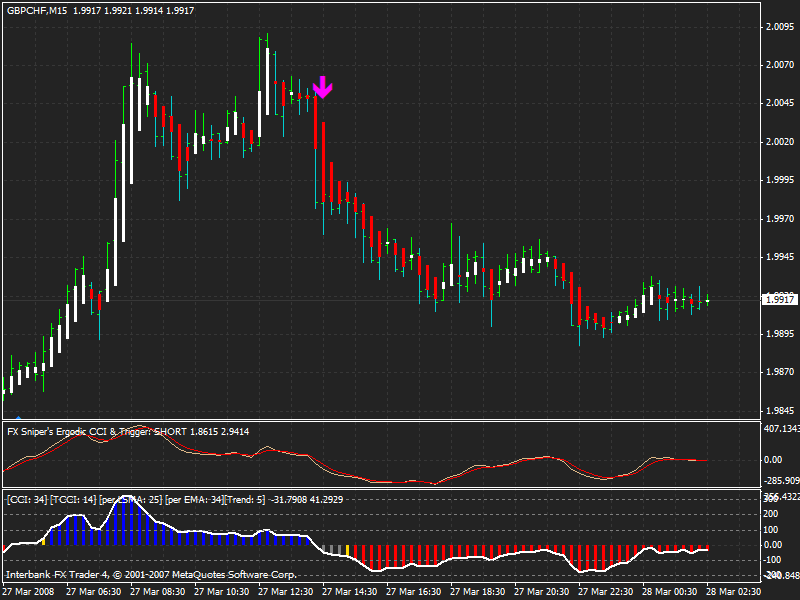Click the 2.0095 price scale value
The width and height of the screenshot is (800, 600).
(x=780, y=27)
